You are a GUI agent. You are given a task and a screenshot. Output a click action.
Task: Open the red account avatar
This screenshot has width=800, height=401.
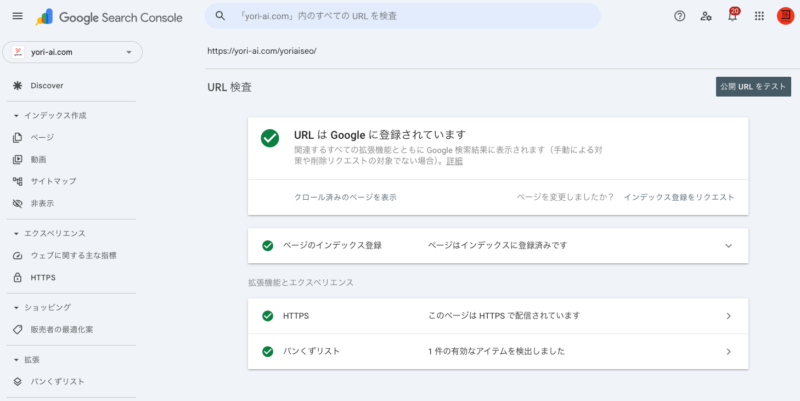[x=785, y=16]
